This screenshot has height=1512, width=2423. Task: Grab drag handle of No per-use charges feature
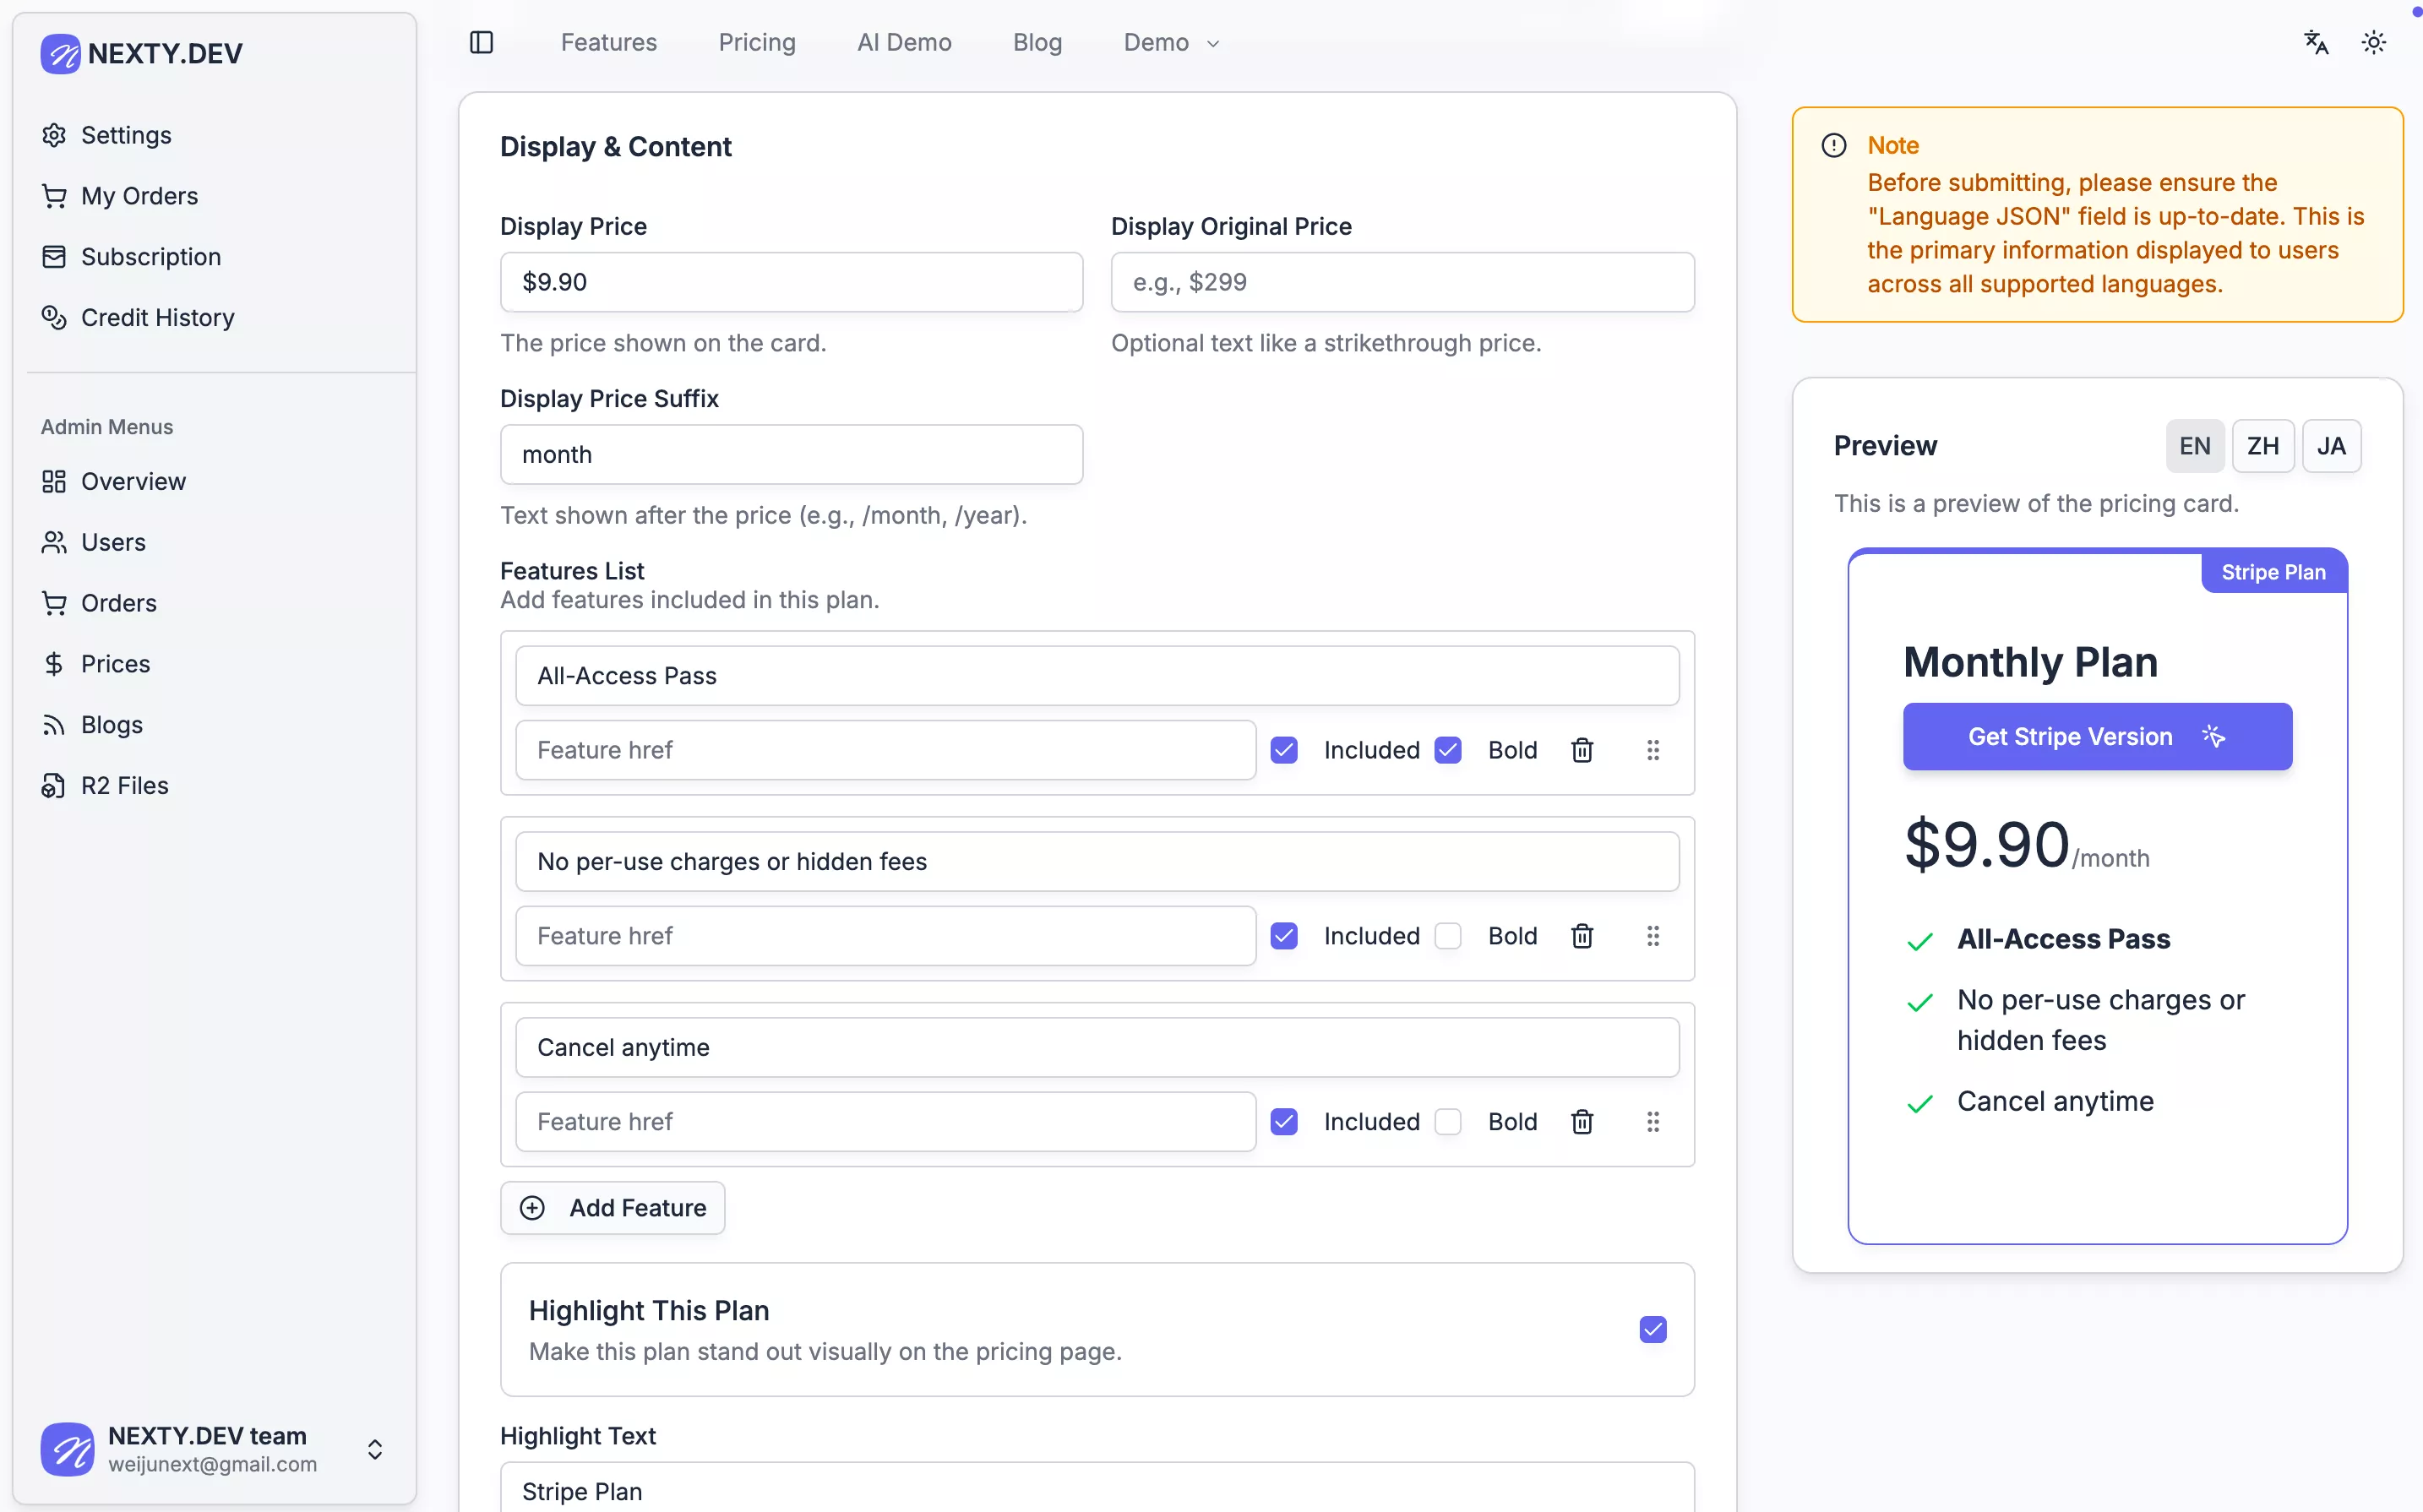(x=1652, y=936)
